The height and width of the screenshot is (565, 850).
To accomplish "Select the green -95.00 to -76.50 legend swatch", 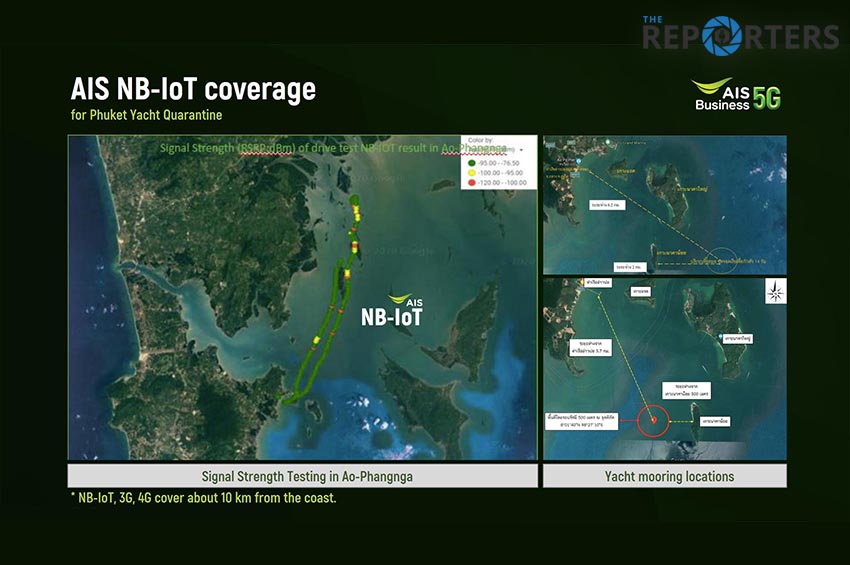I will click(471, 163).
